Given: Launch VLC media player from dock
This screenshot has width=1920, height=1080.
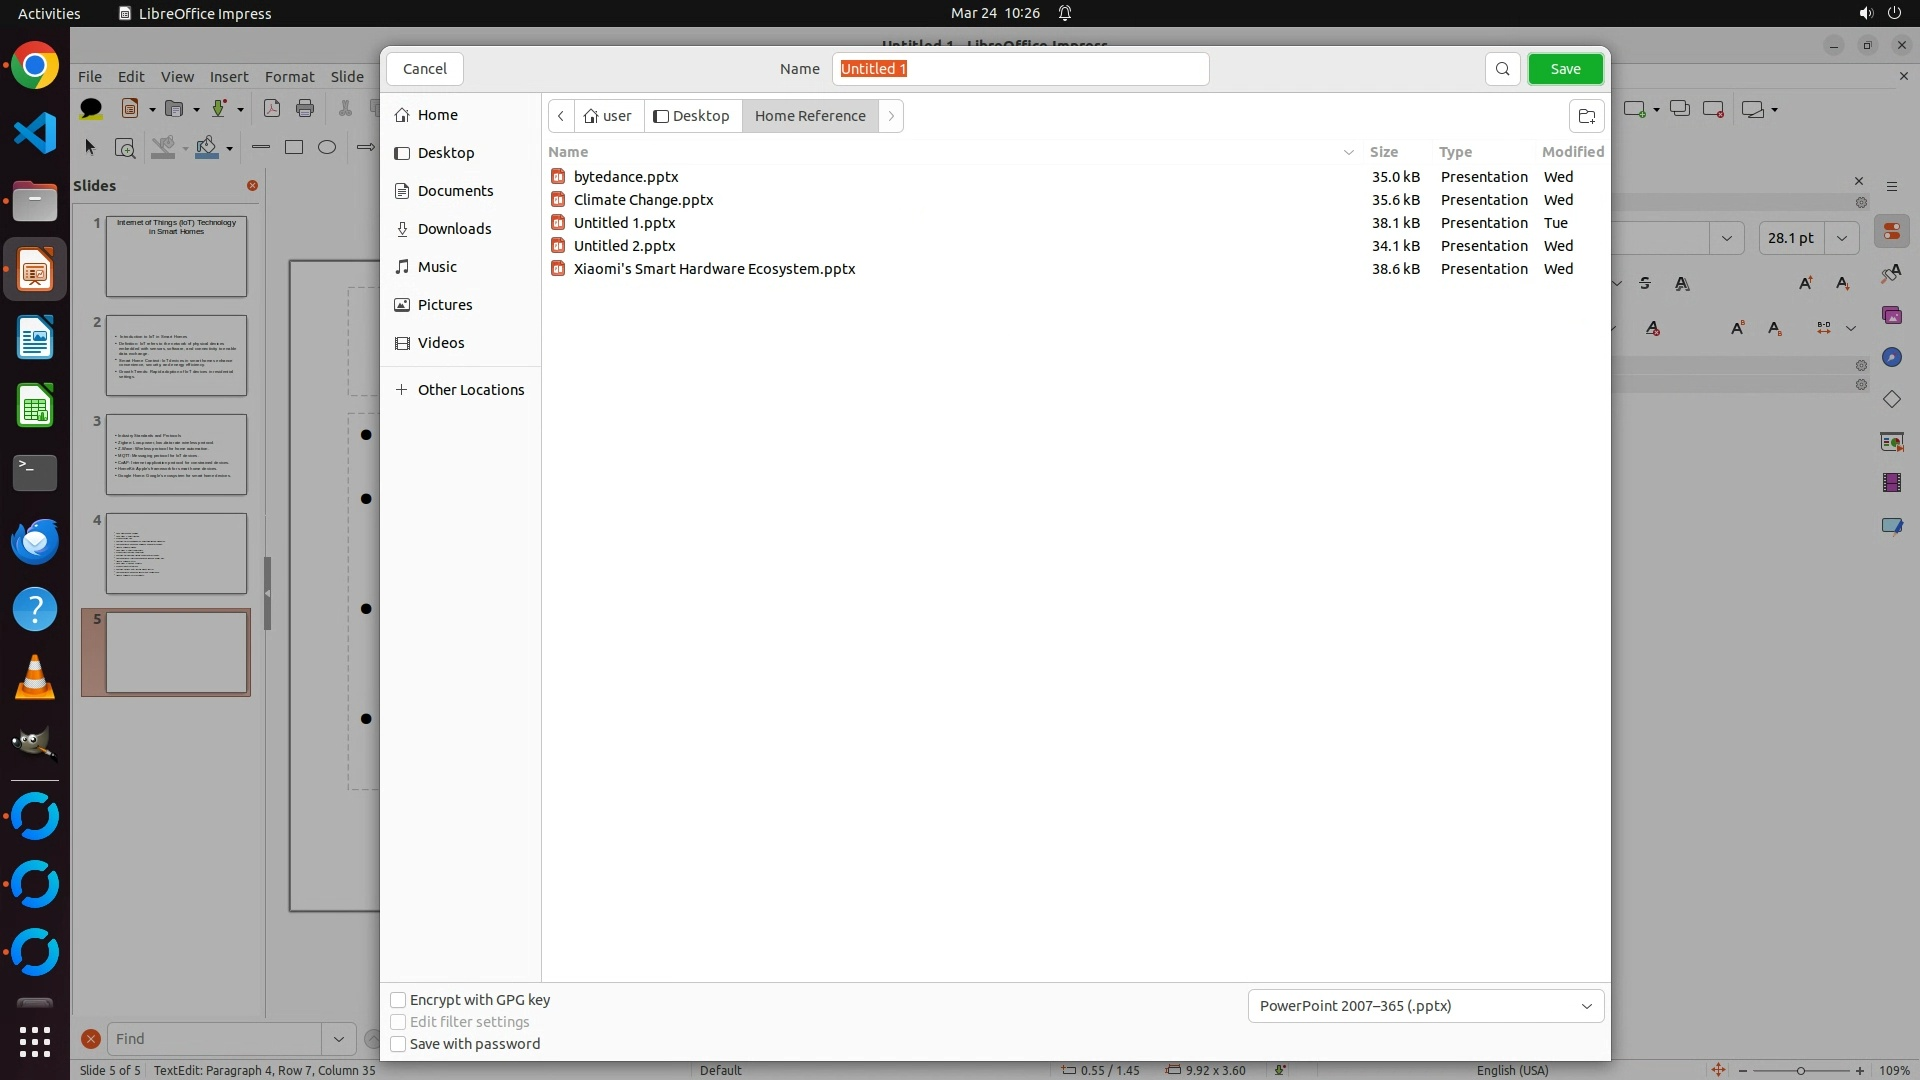Looking at the screenshot, I should coord(35,678).
